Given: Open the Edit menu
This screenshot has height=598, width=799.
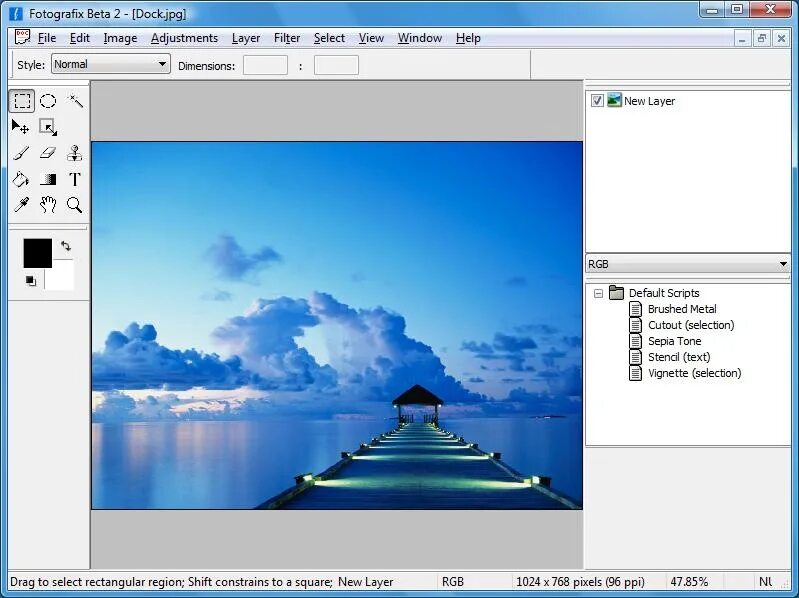Looking at the screenshot, I should (79, 38).
